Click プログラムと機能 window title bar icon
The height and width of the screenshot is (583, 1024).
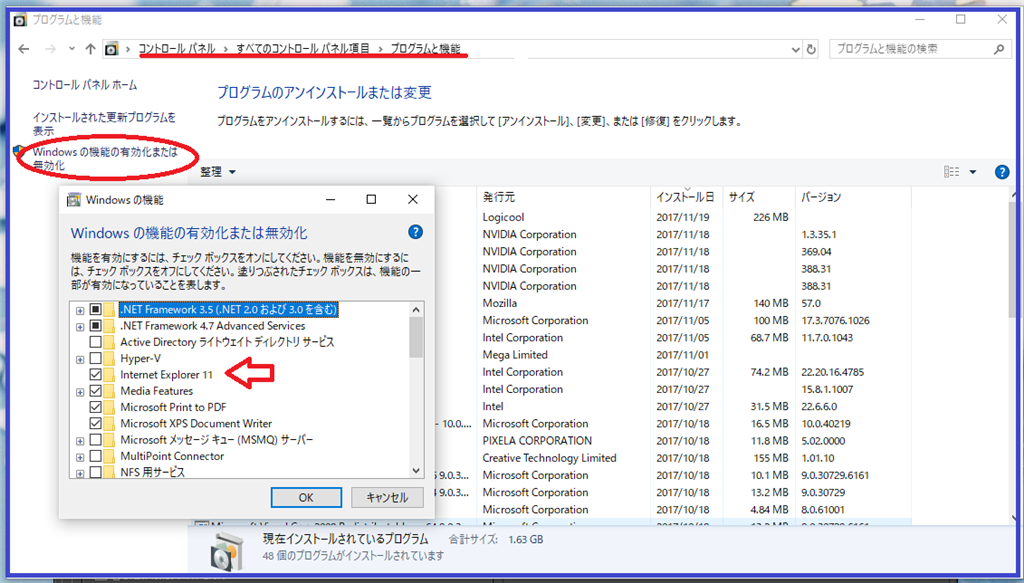pyautogui.click(x=21, y=20)
